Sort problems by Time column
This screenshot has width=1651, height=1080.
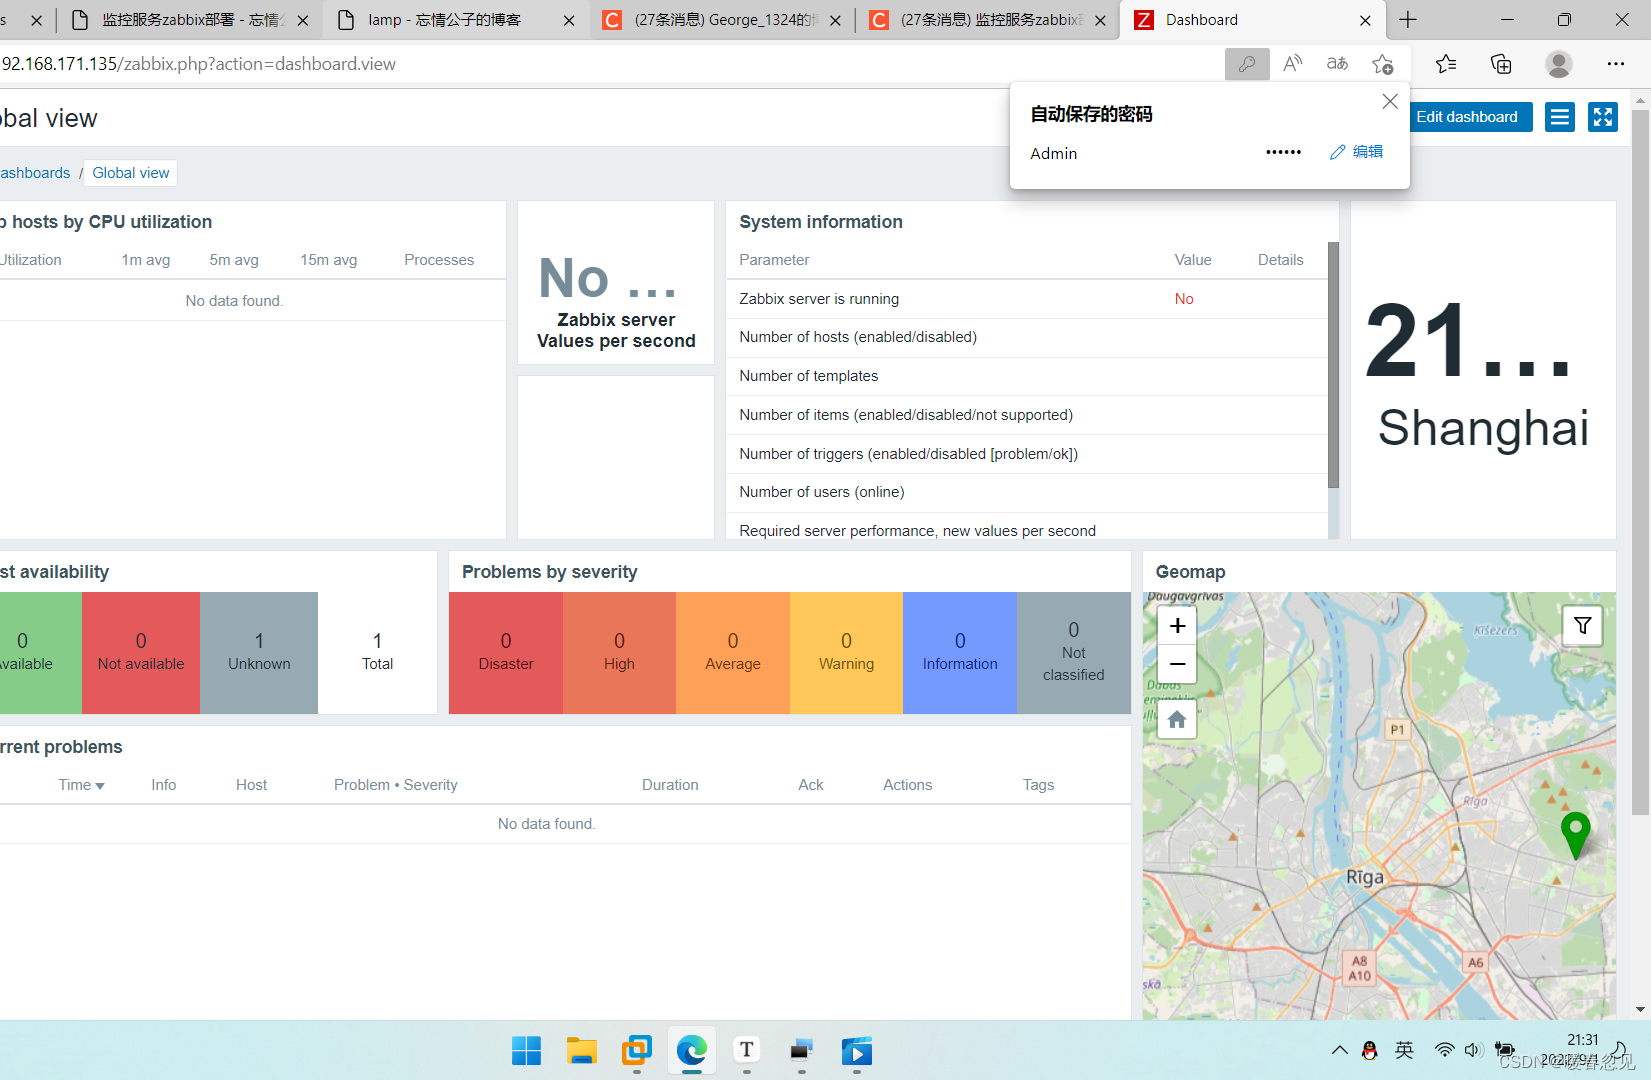click(x=81, y=785)
